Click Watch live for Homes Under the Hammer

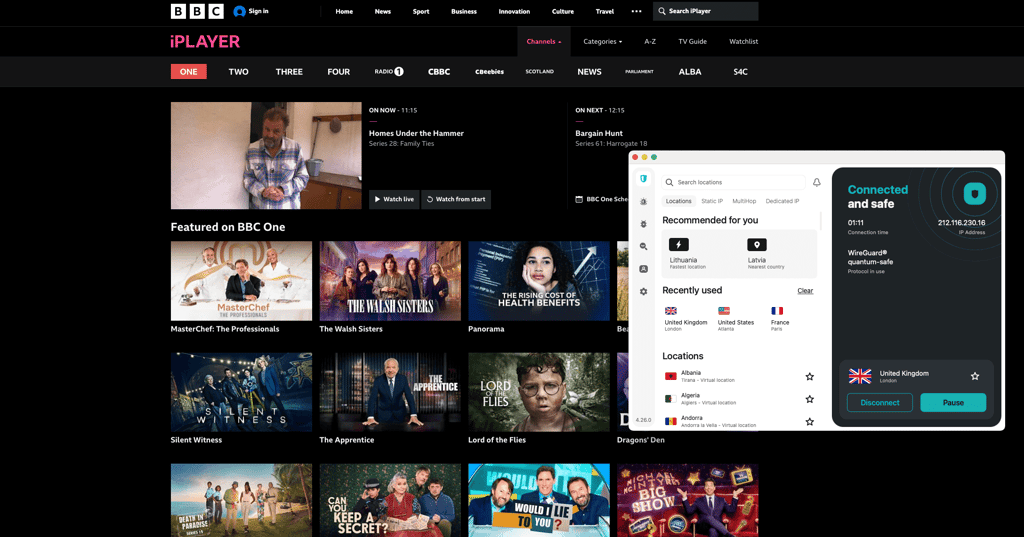point(394,199)
